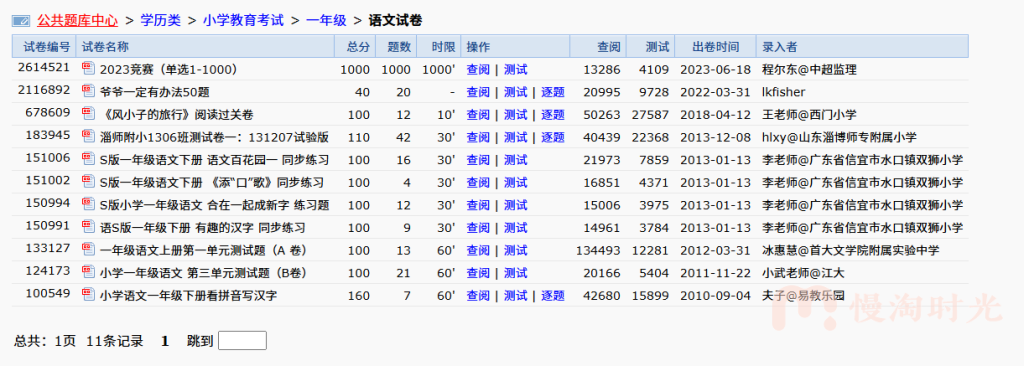Click document icon for 《添“口”歌》同步练习
Image resolution: width=1024 pixels, height=366 pixels.
coord(88,182)
